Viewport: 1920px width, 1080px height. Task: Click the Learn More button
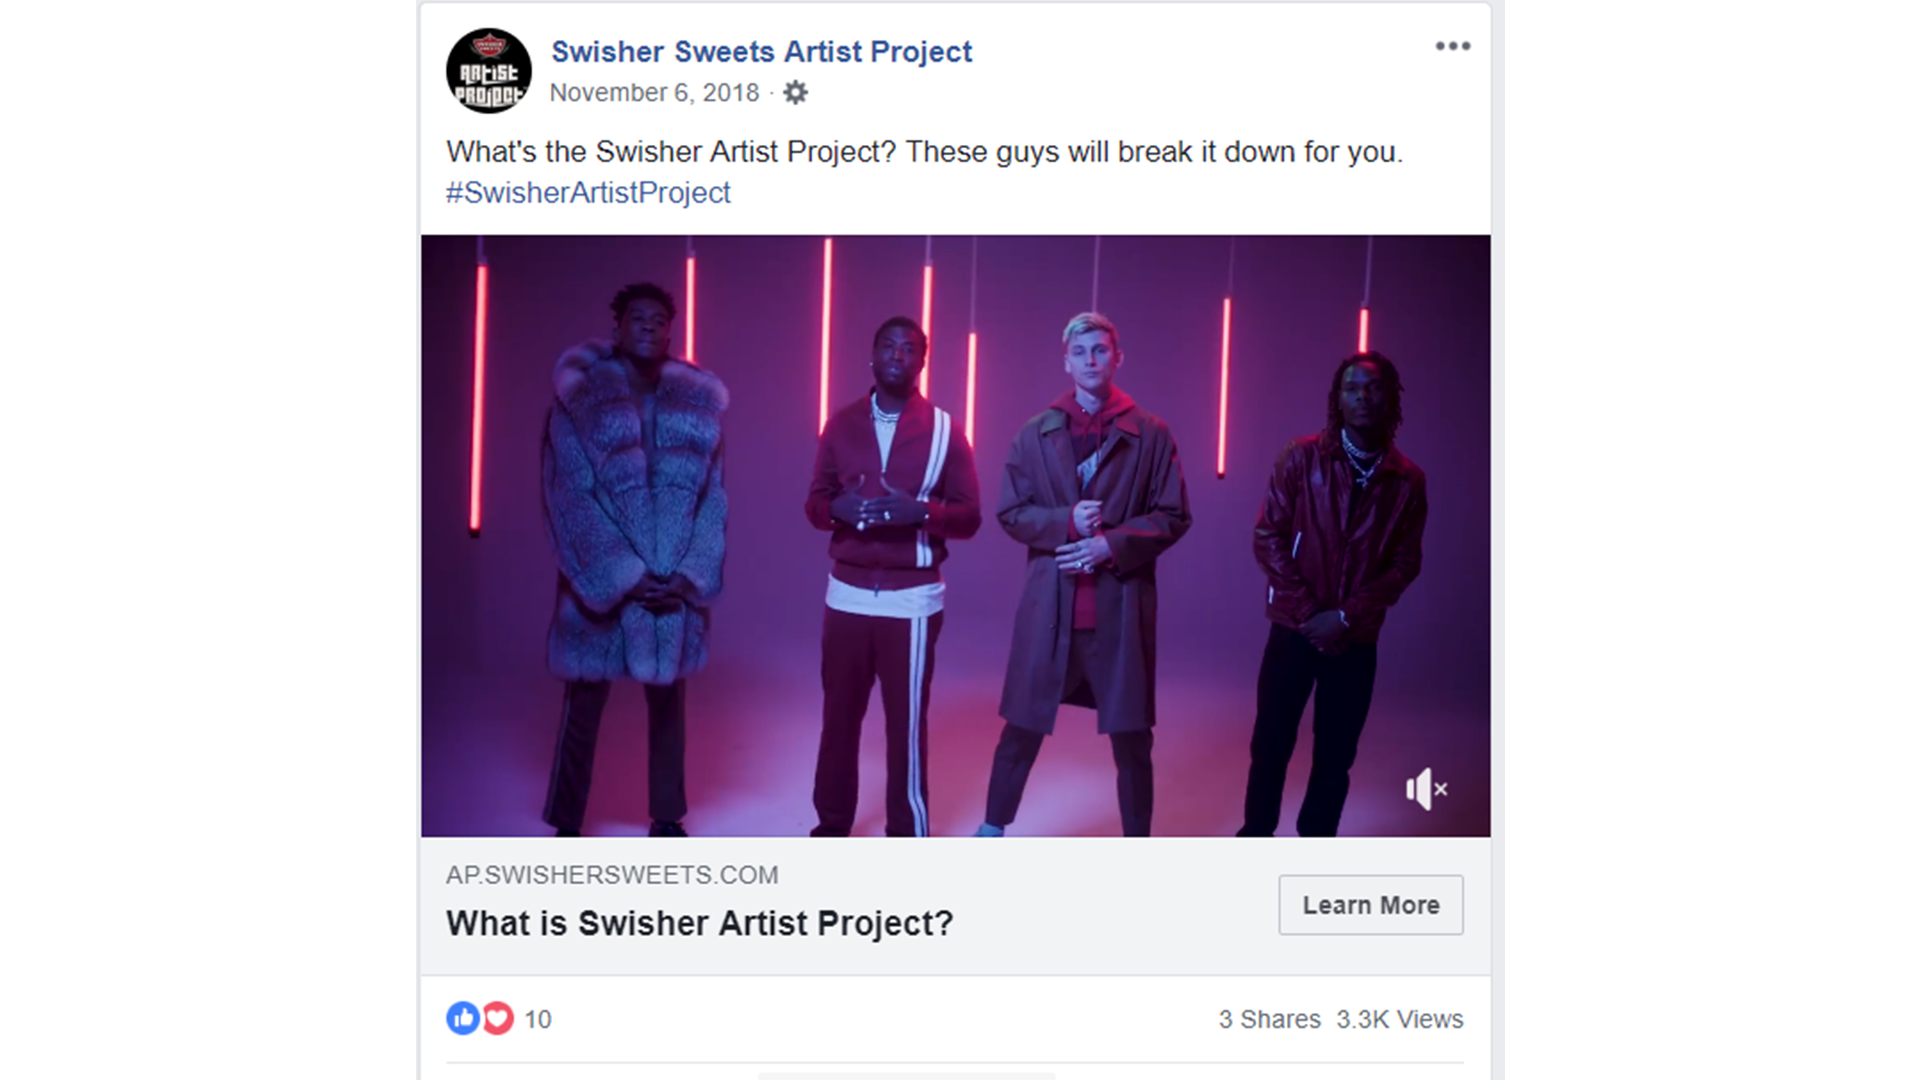(1370, 905)
